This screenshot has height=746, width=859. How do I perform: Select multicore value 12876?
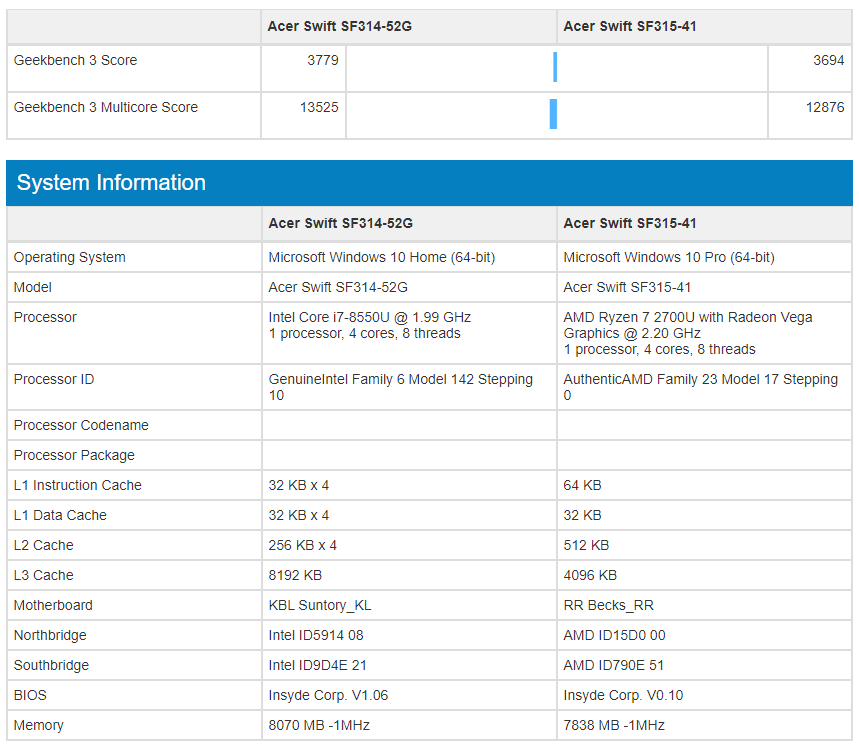click(824, 107)
